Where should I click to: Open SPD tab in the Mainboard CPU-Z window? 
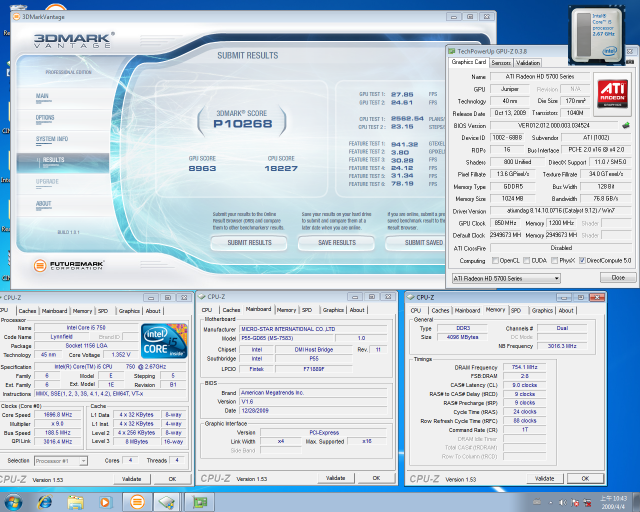tap(307, 310)
